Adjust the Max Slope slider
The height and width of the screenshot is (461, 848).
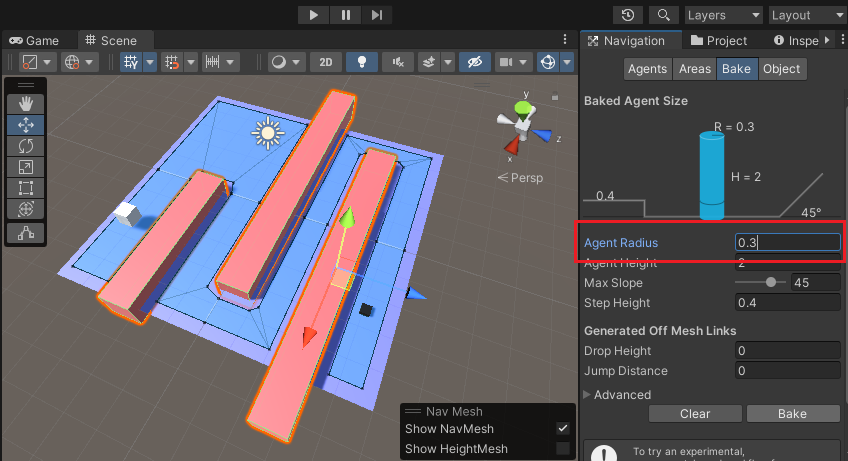pyautogui.click(x=760, y=282)
